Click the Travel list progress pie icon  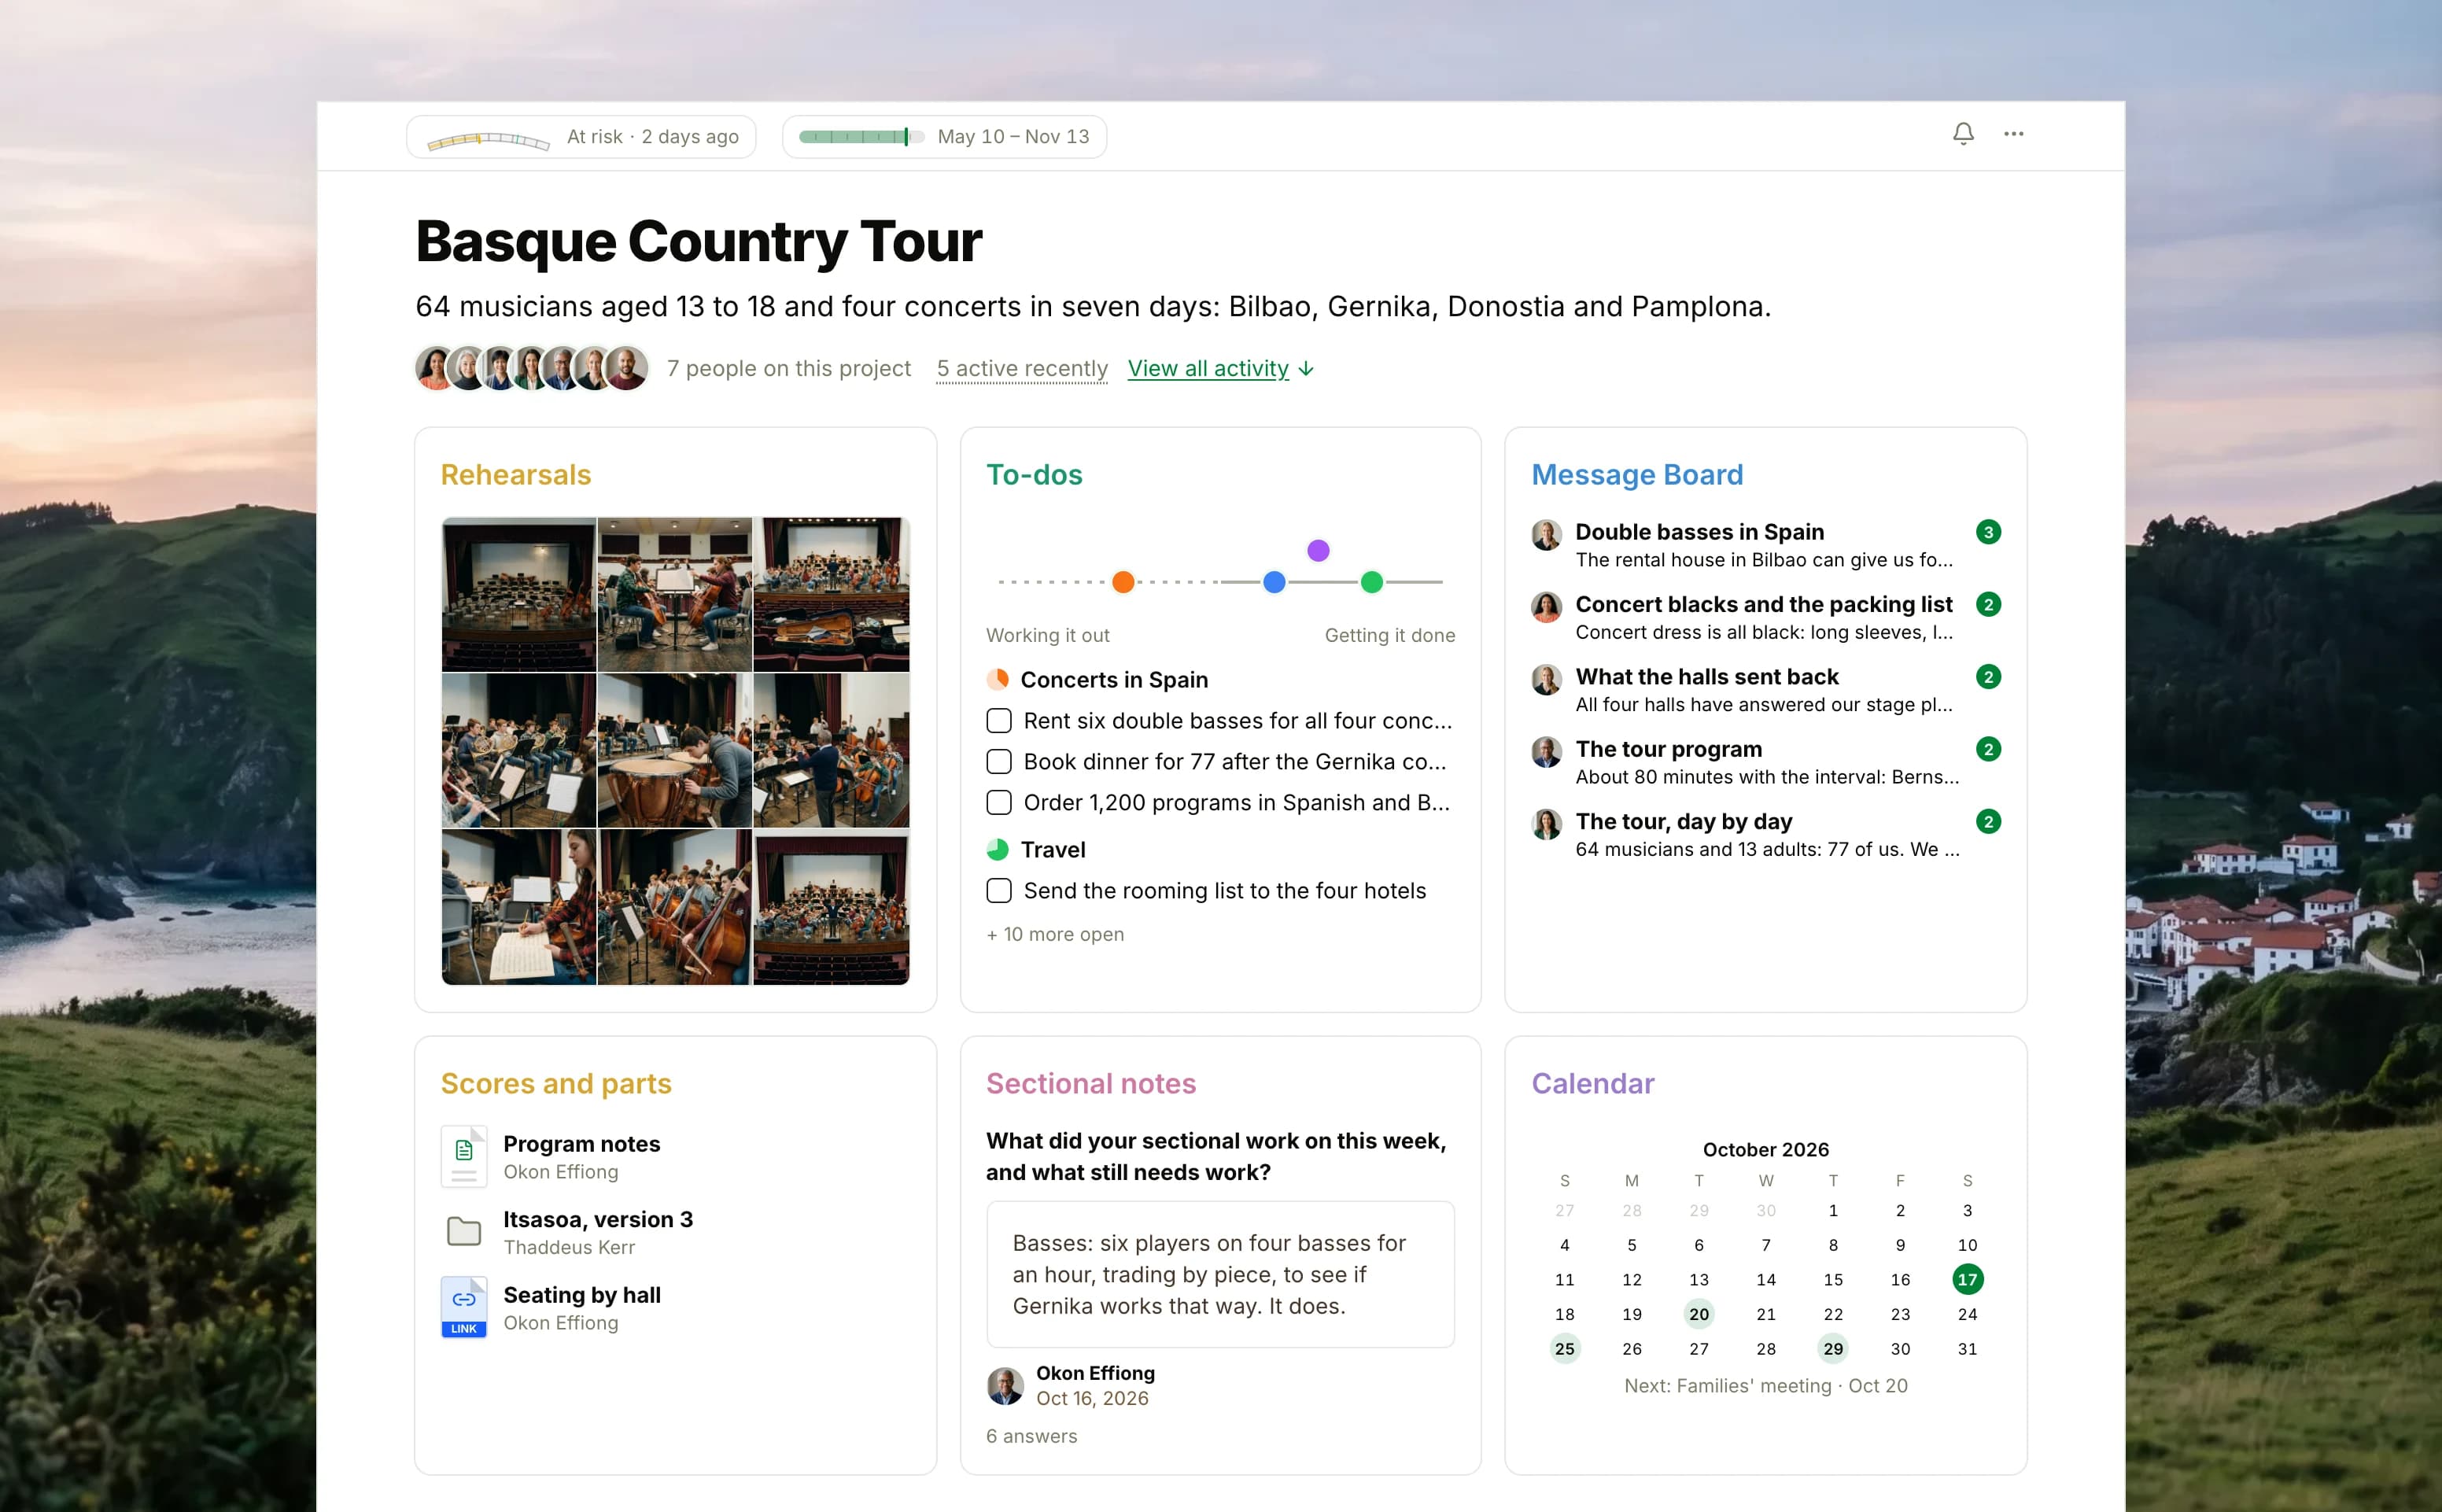coord(997,849)
